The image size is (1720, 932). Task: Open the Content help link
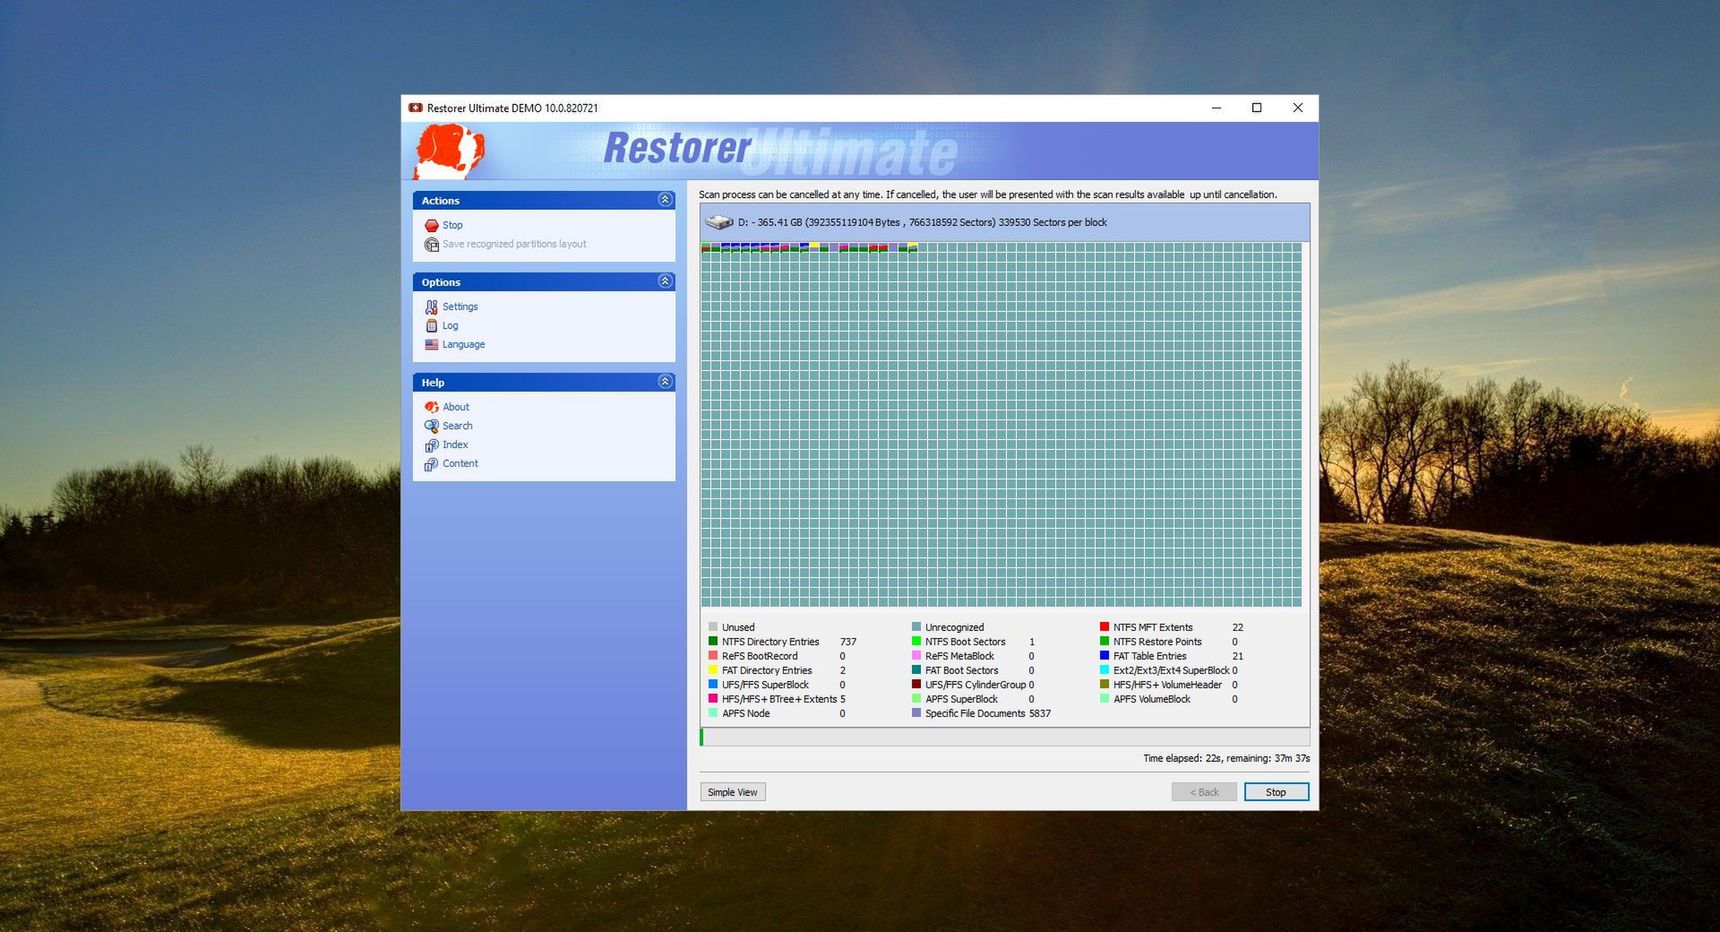pos(460,464)
